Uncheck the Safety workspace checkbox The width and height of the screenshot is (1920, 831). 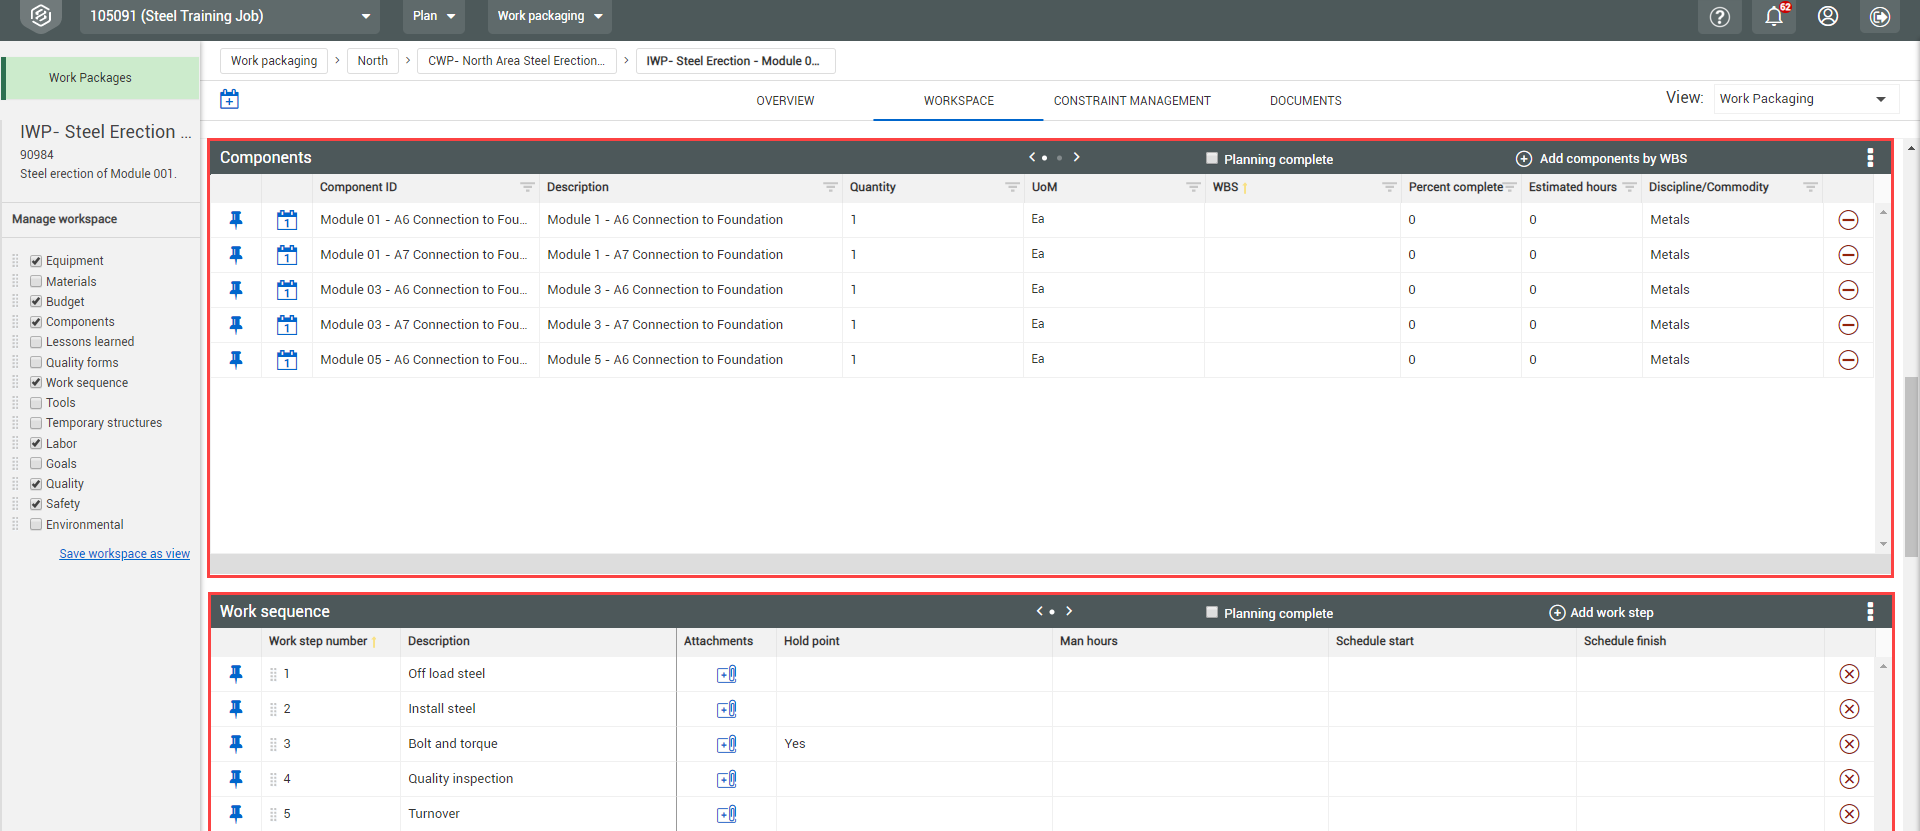coord(36,504)
